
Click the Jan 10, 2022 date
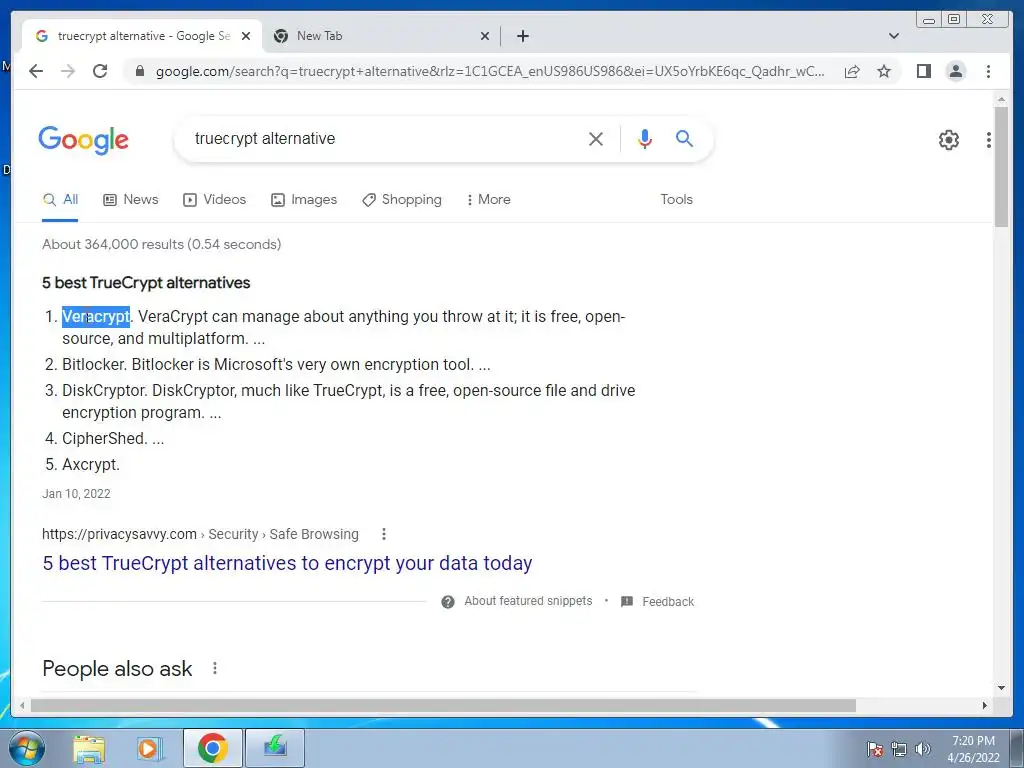(x=76, y=494)
